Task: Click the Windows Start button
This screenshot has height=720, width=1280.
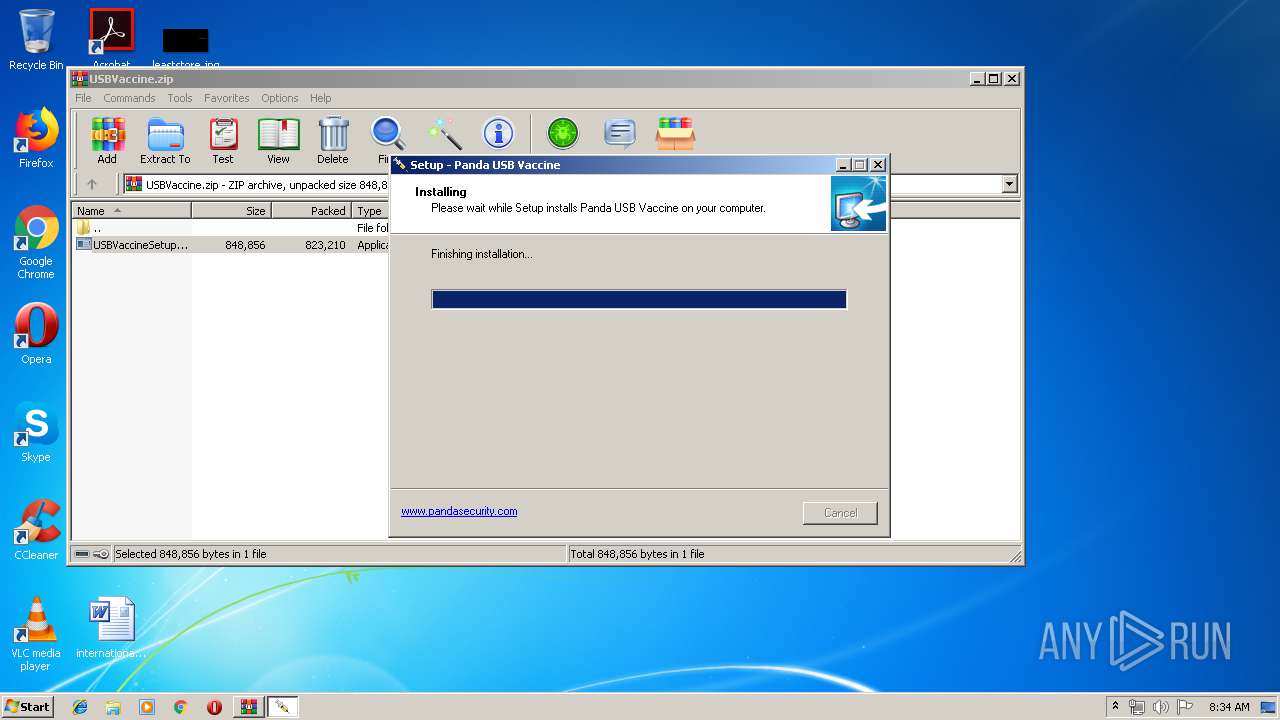Action: coord(27,707)
